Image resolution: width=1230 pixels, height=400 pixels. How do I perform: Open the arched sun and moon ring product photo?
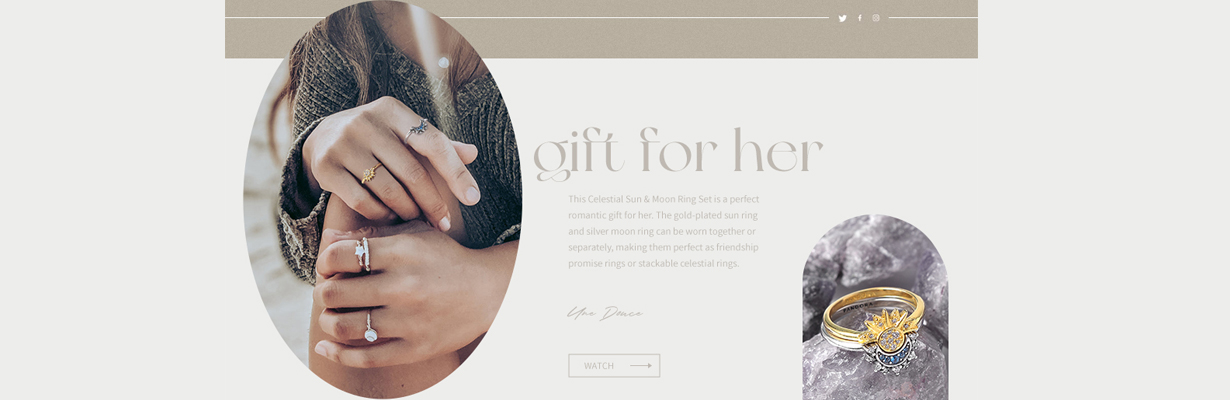pyautogui.click(x=875, y=308)
